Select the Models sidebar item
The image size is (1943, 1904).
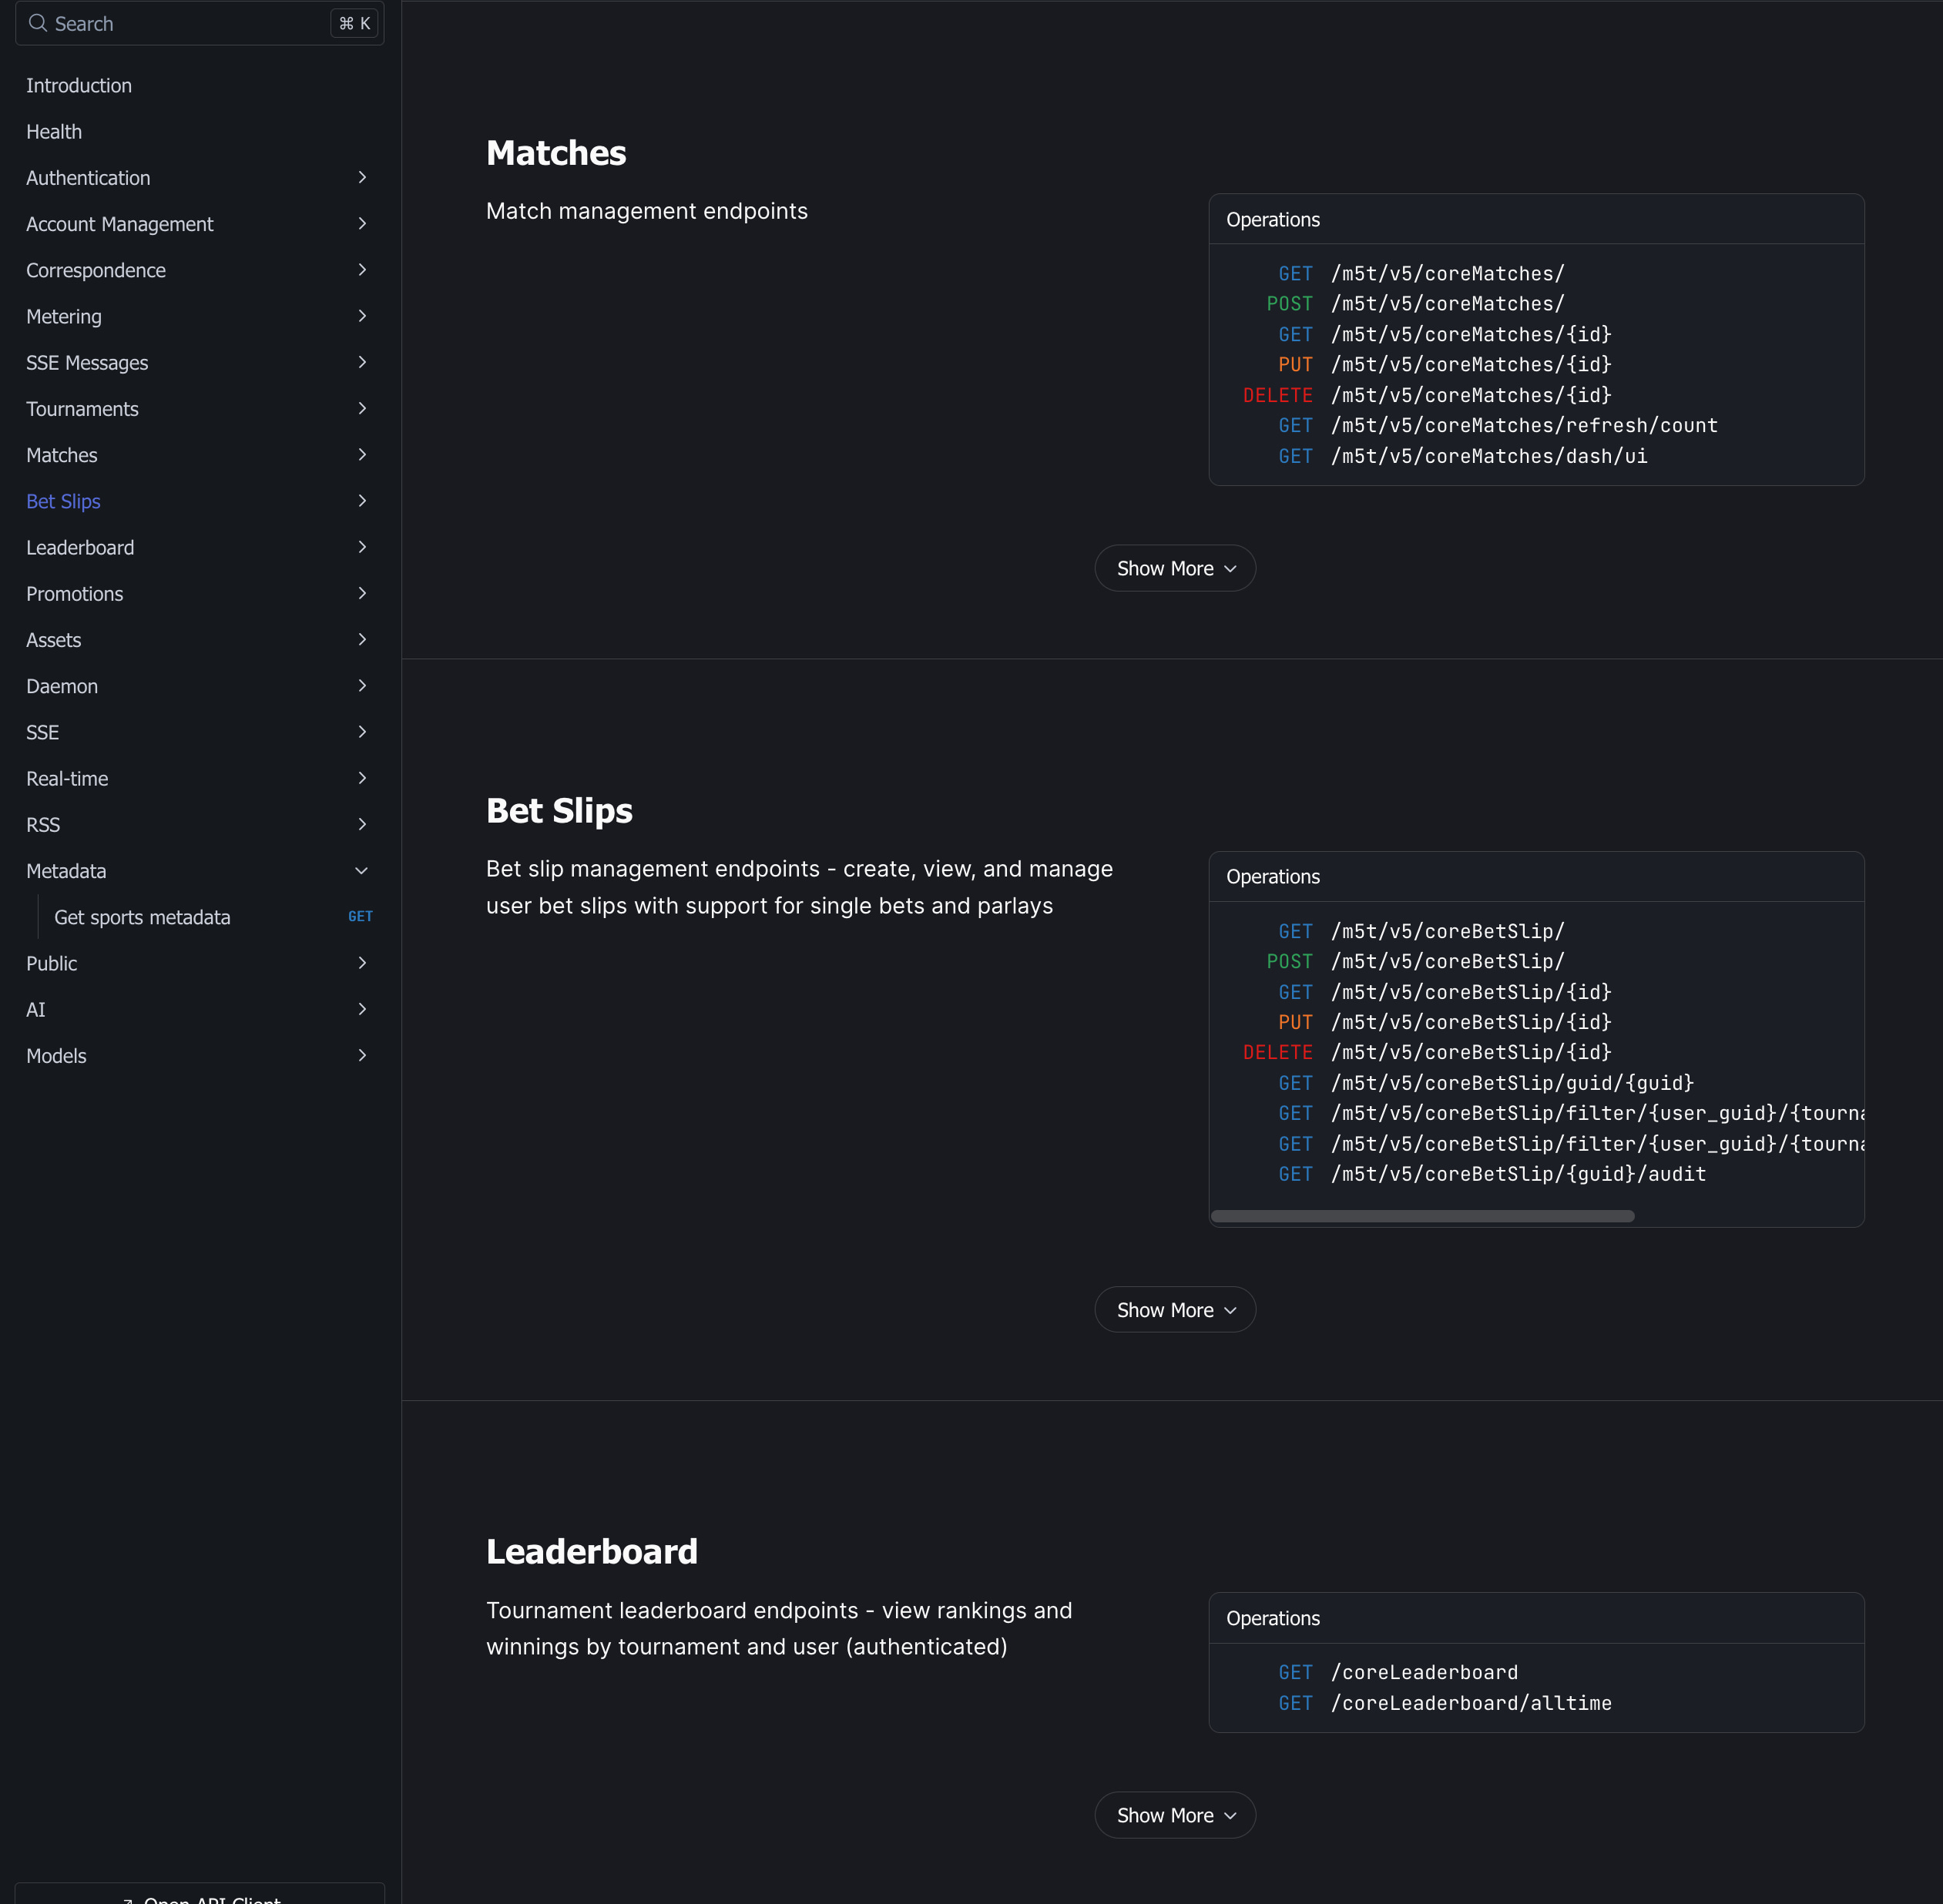[56, 1056]
